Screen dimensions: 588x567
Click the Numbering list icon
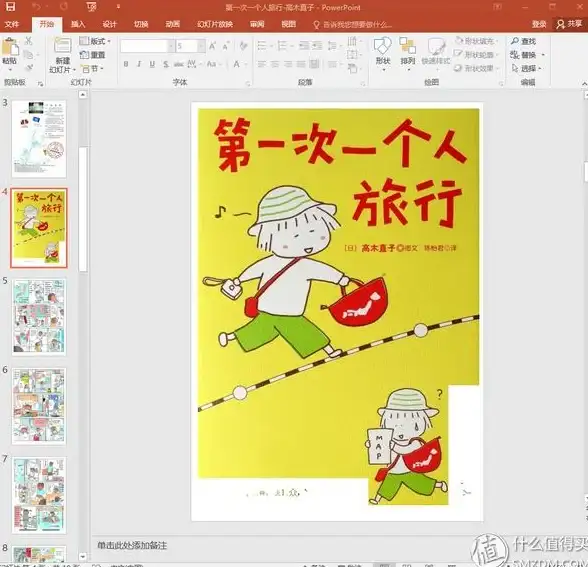pos(282,46)
